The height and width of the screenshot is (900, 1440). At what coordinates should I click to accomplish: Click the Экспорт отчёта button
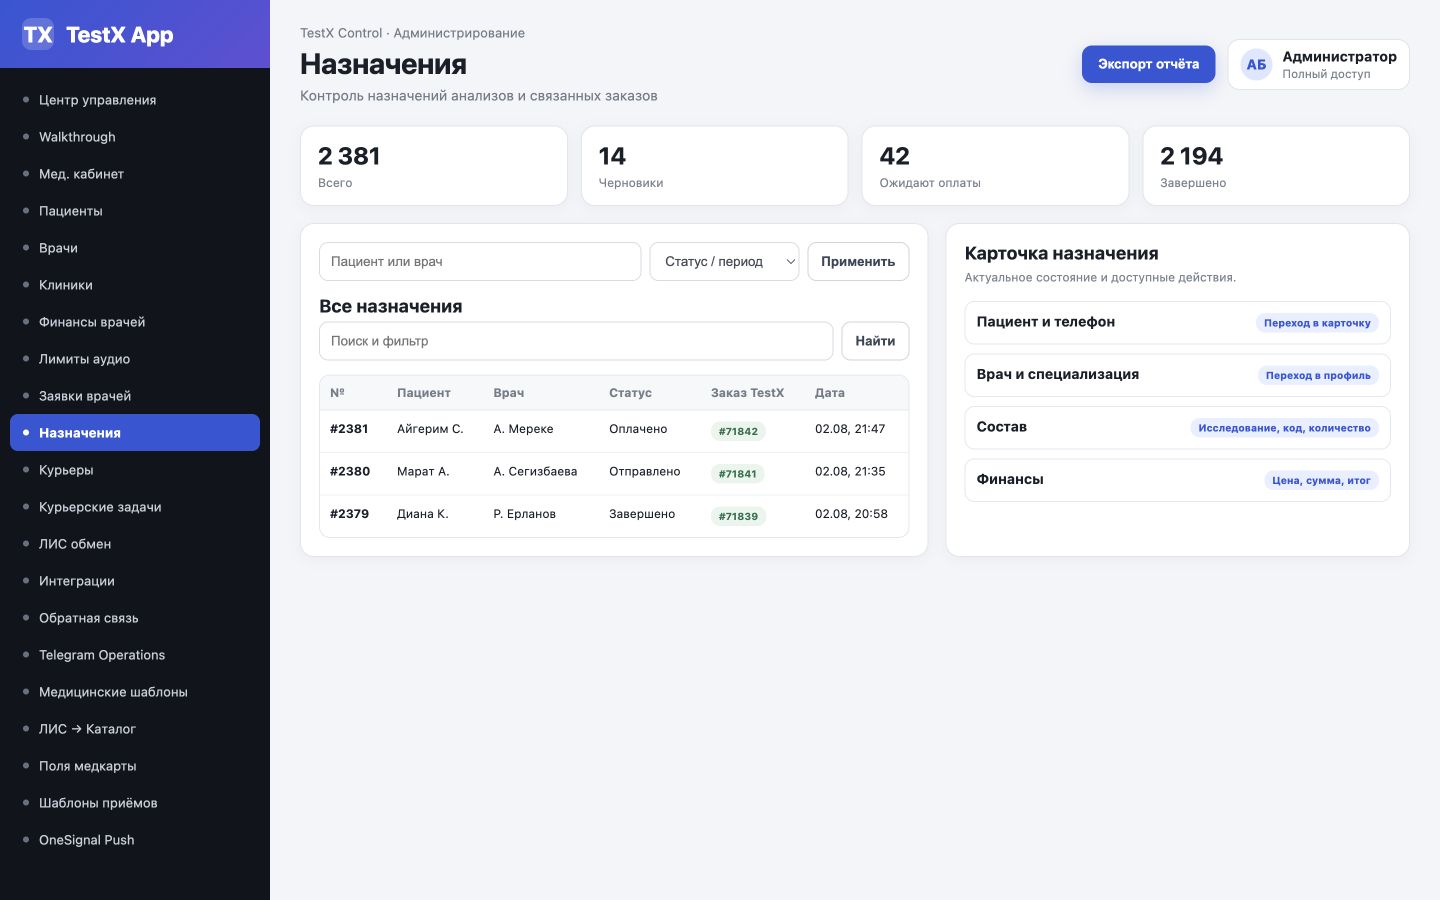(1148, 64)
